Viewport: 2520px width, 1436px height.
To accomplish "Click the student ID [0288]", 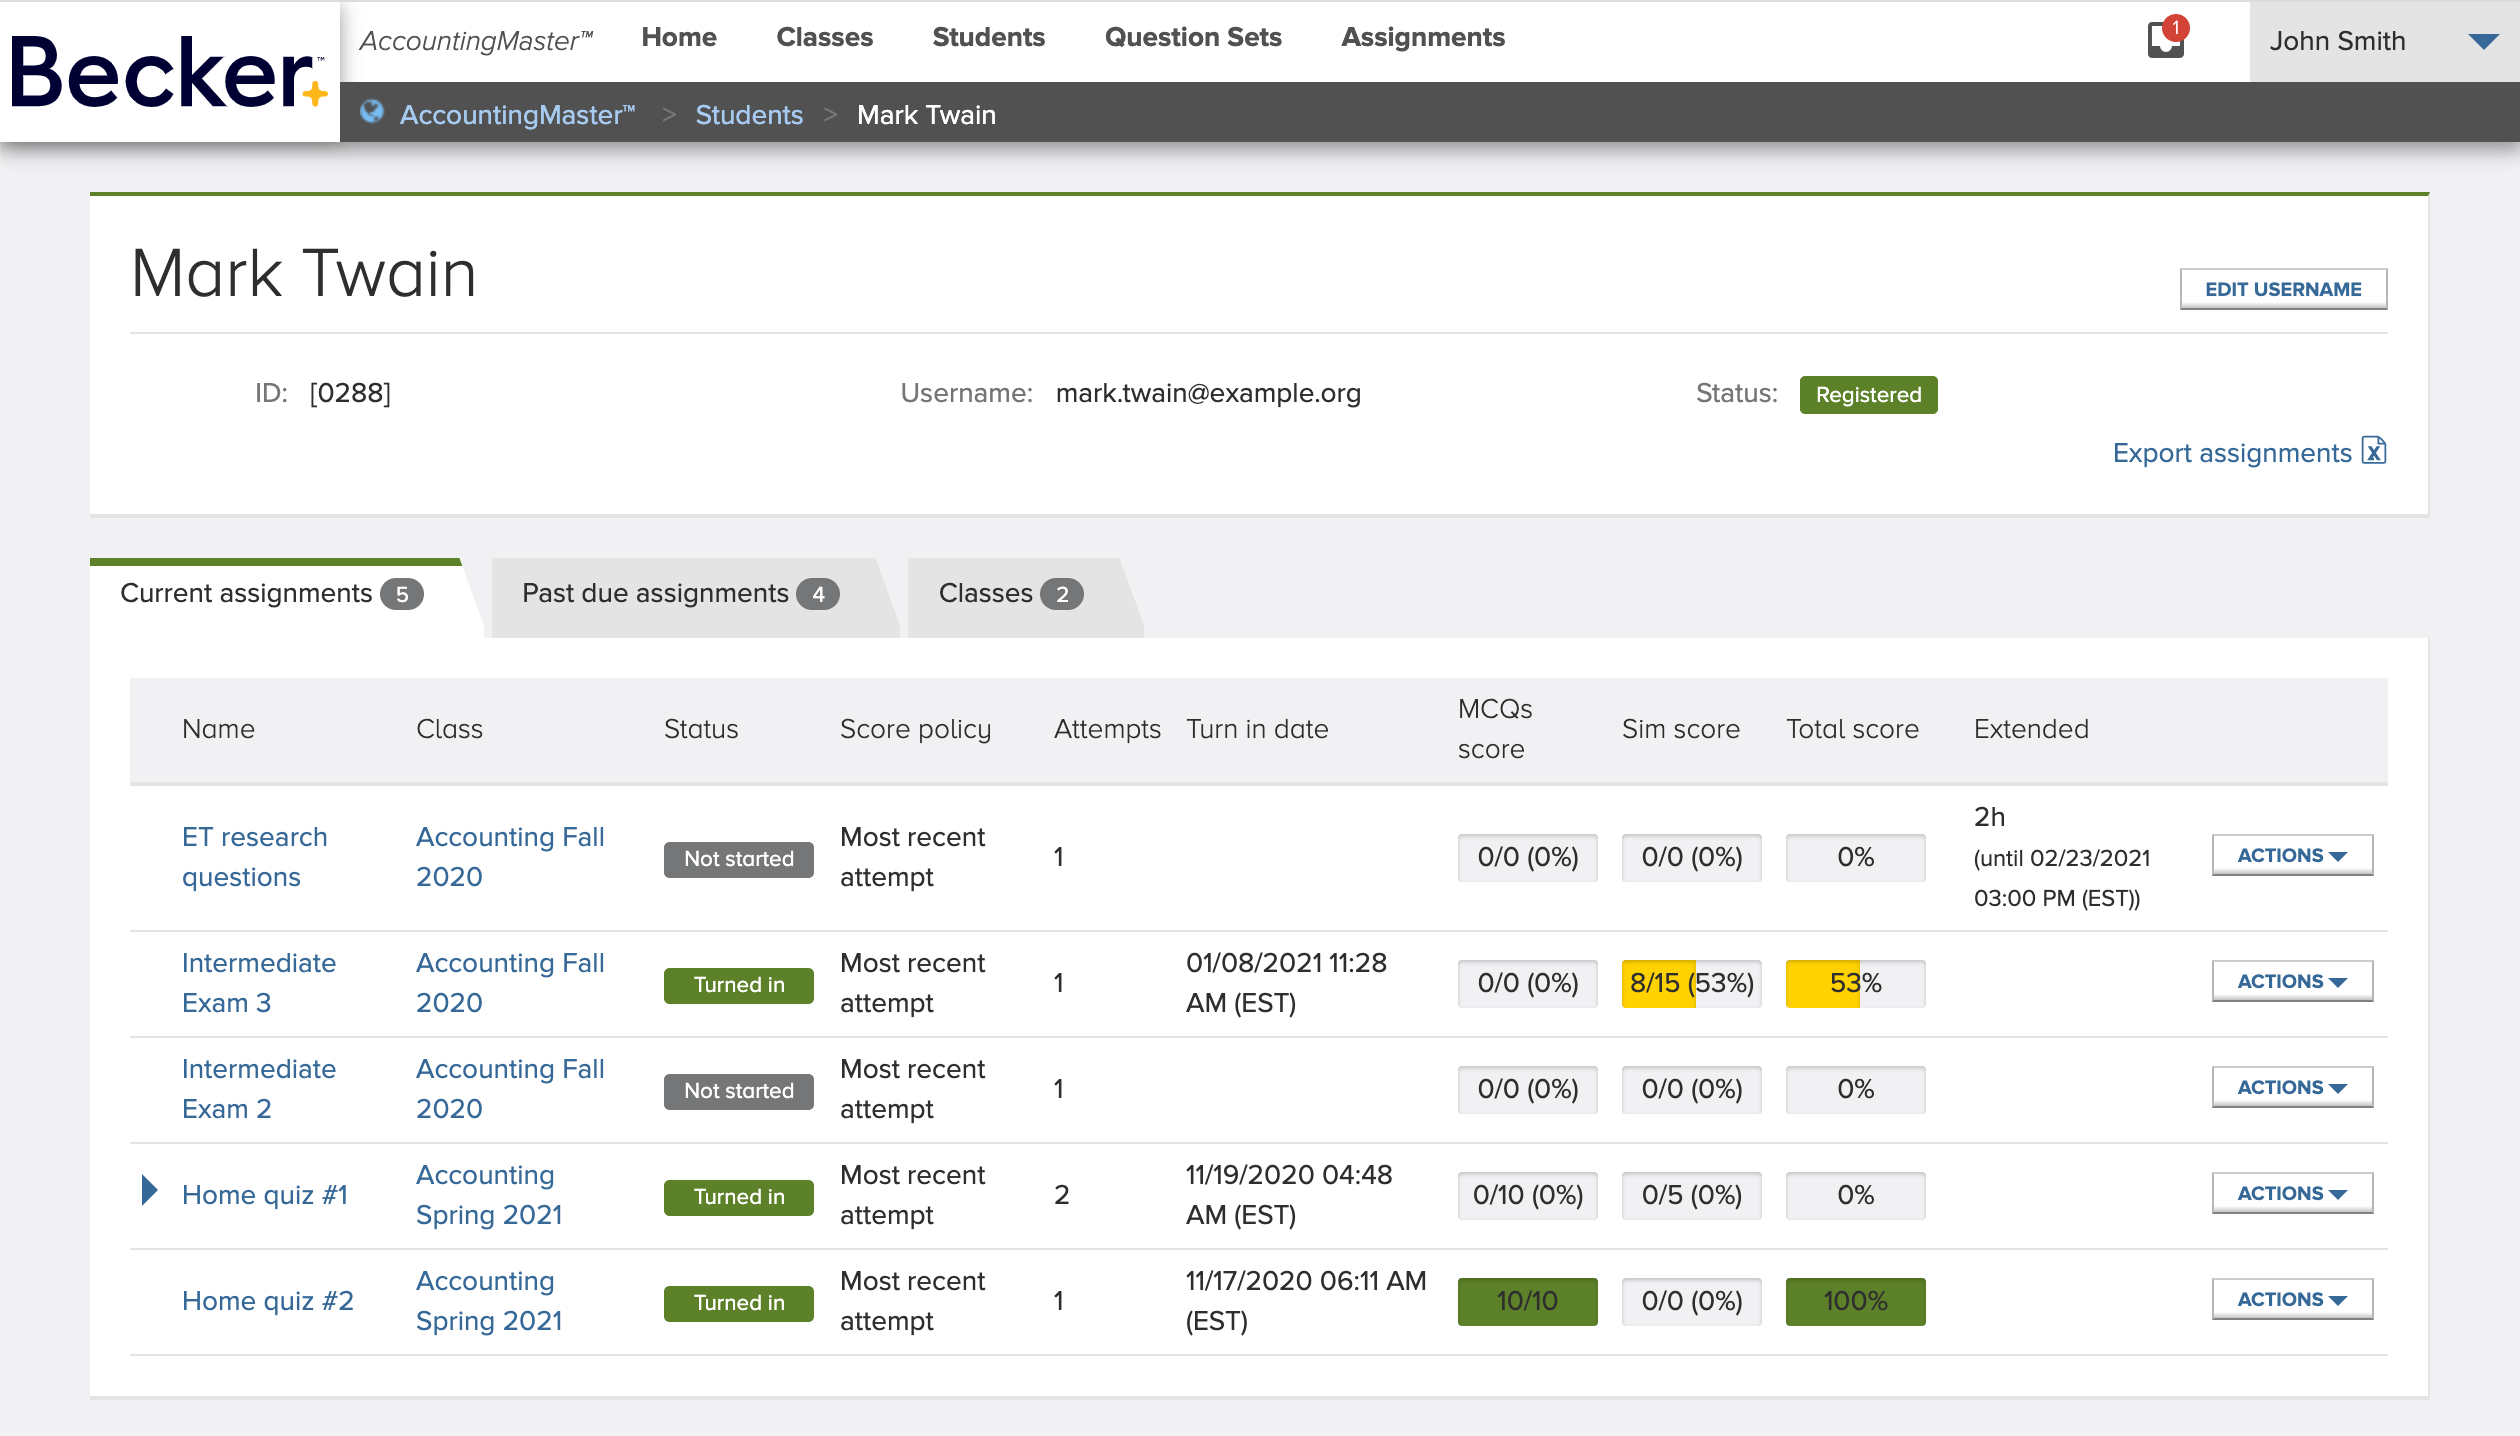I will [350, 393].
